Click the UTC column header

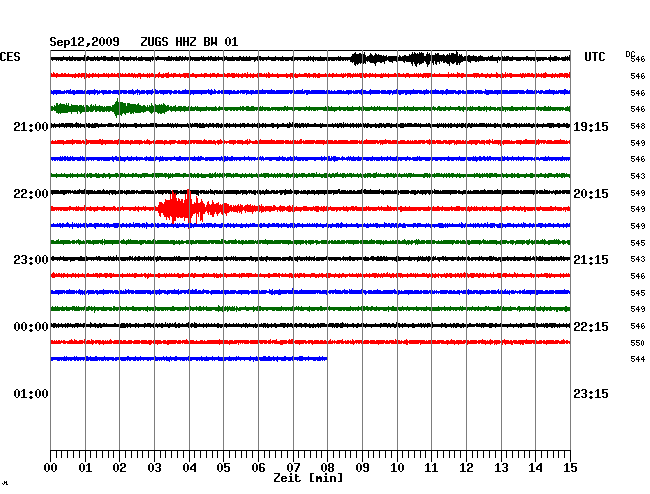pos(594,57)
